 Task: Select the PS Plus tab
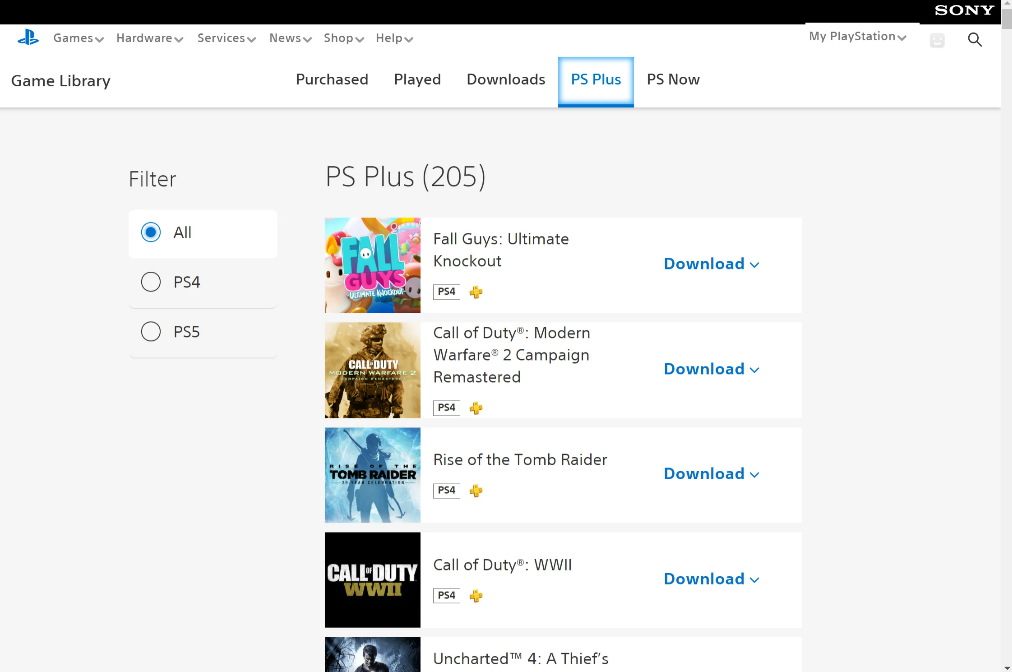[x=596, y=81]
